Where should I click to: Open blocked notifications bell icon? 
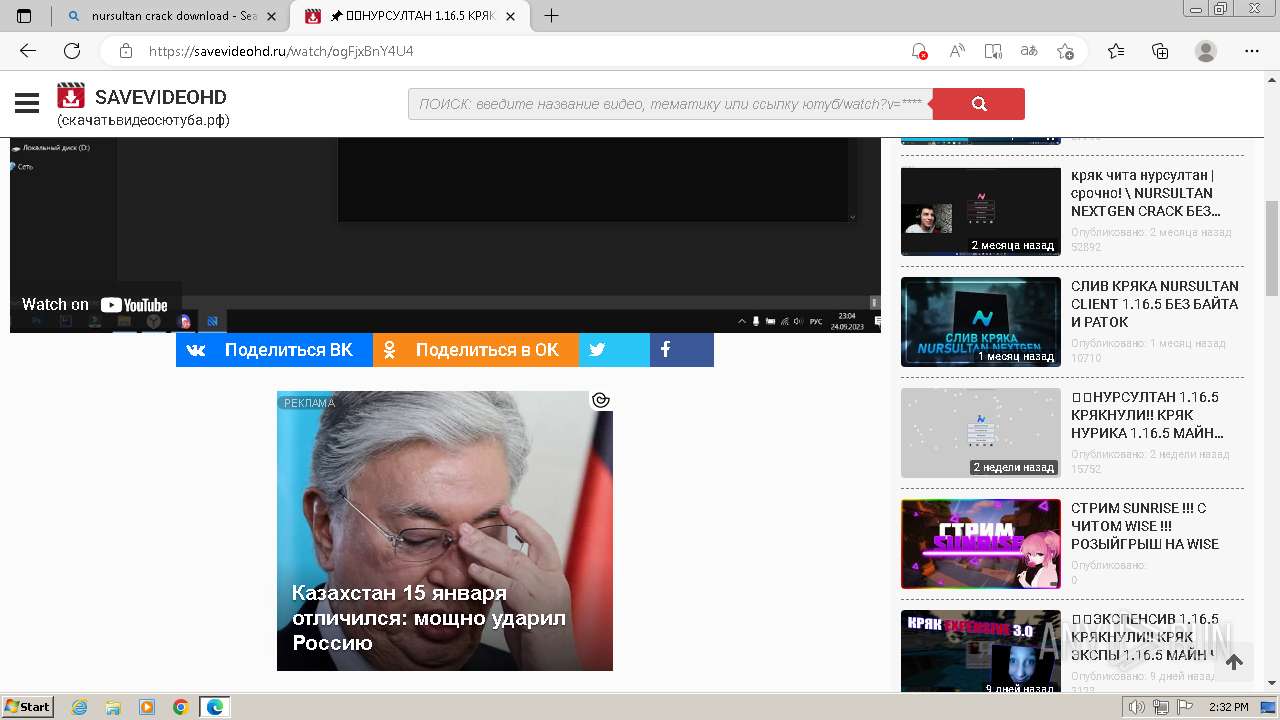click(919, 51)
